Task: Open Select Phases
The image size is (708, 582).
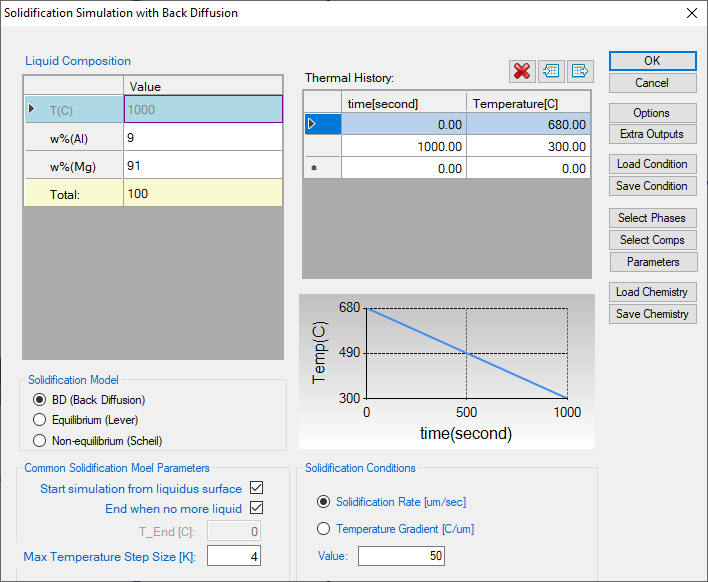Action: [652, 218]
